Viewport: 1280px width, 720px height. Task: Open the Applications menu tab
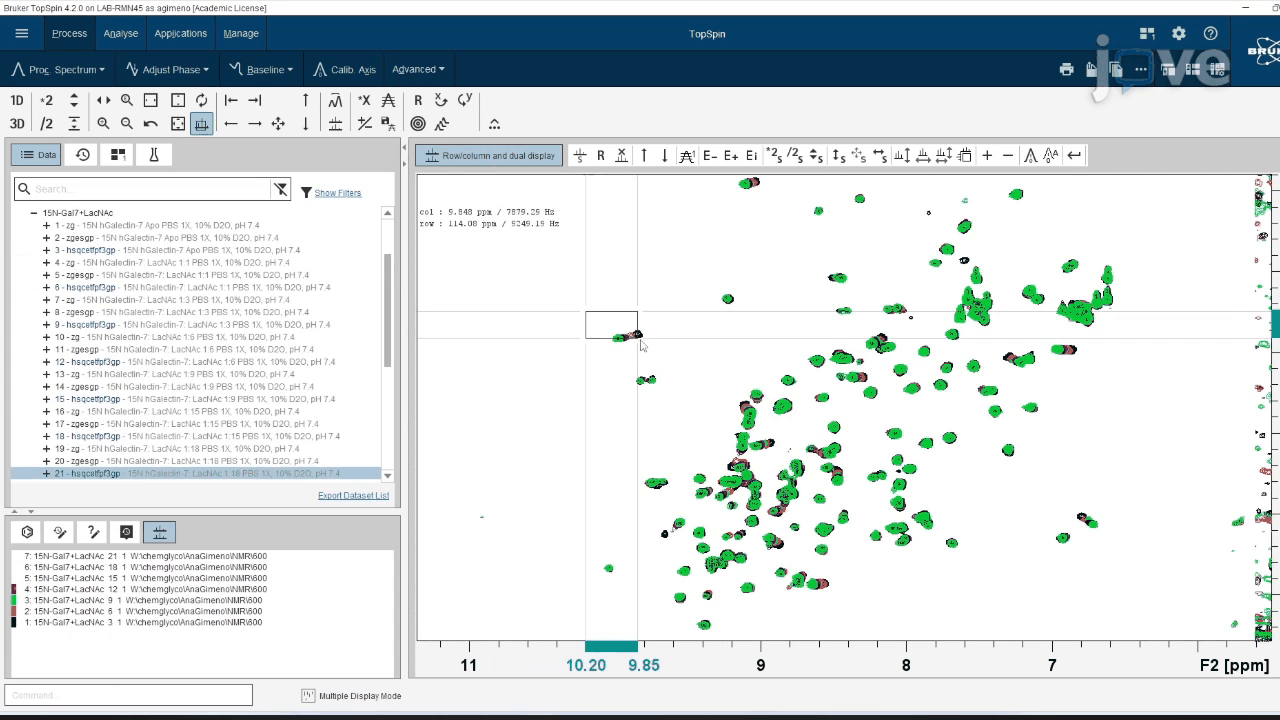180,33
